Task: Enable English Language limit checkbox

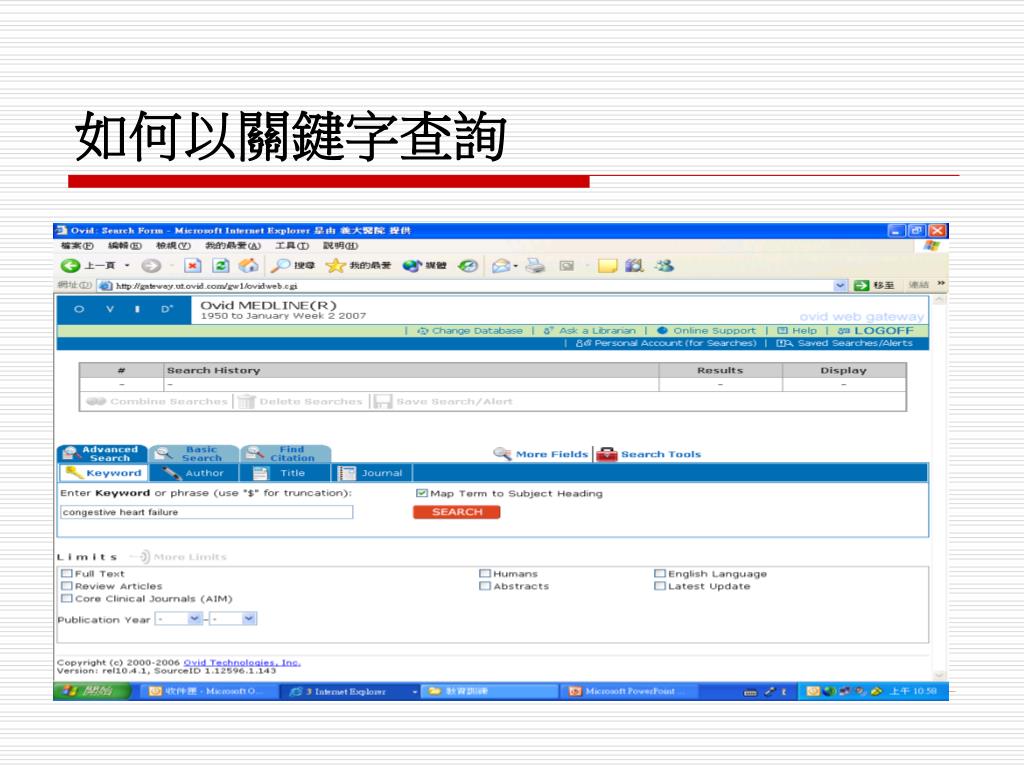Action: [x=660, y=573]
